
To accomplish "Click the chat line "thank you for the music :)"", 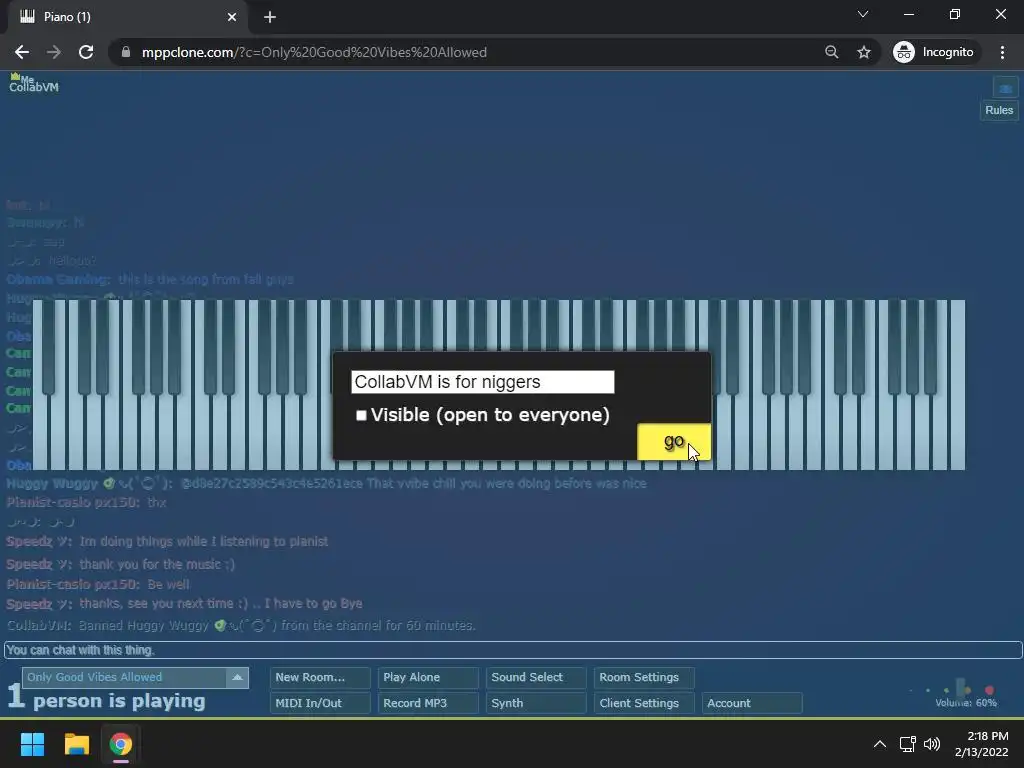I will tap(157, 564).
